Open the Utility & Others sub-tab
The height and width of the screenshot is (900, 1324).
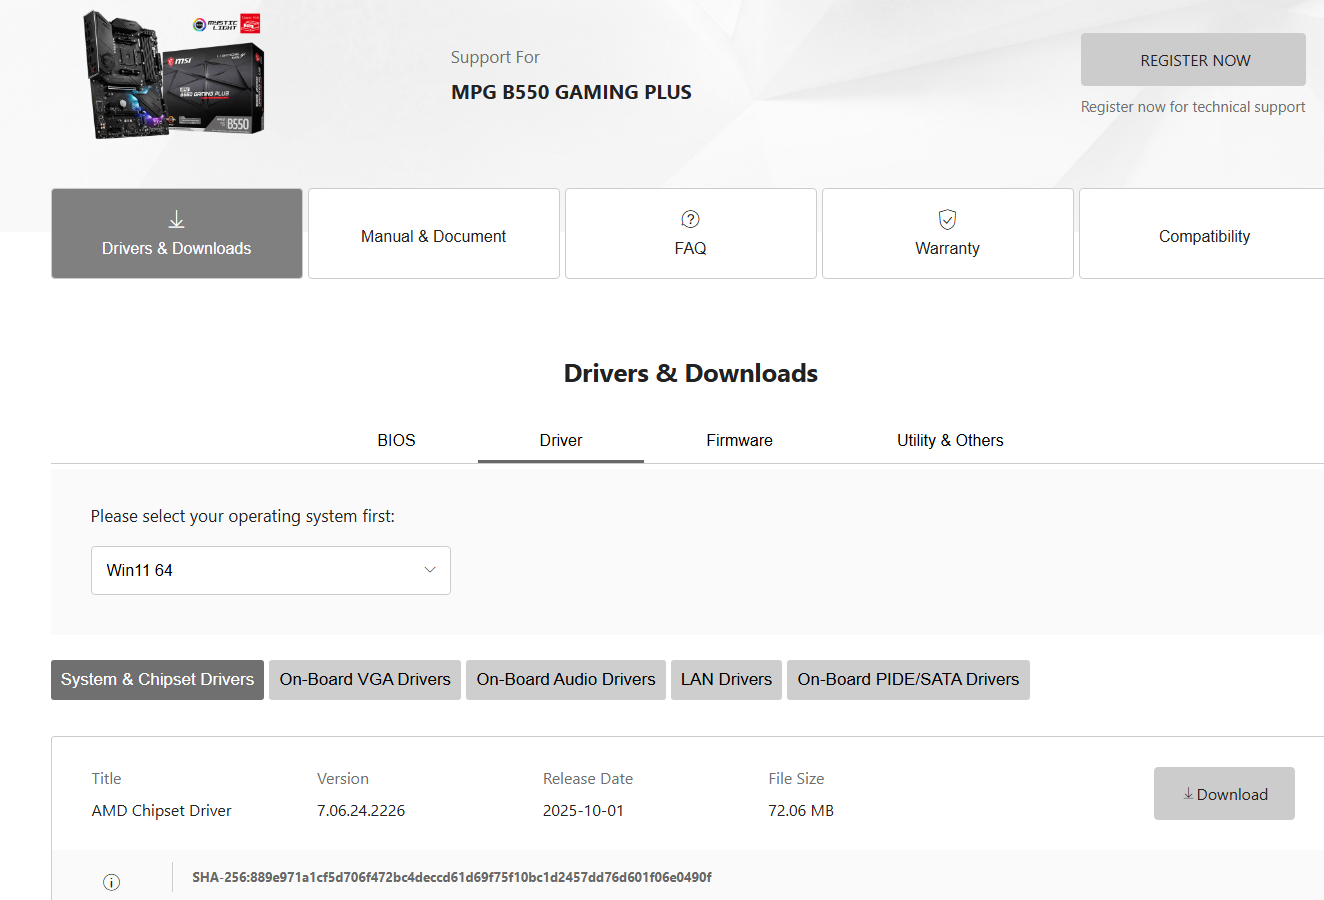click(x=950, y=440)
